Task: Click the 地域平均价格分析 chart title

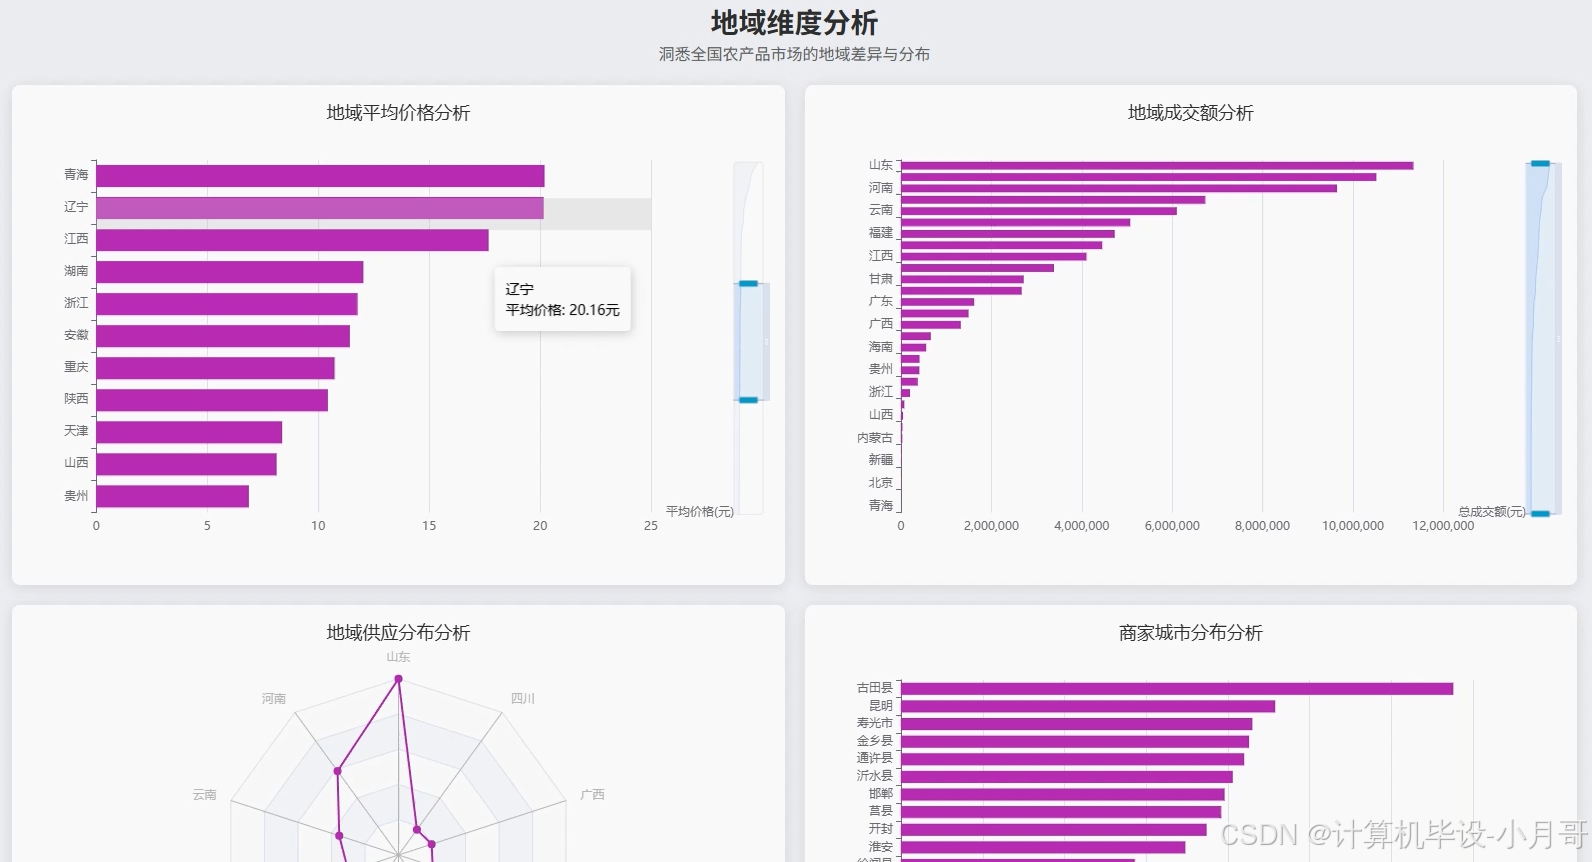Action: pos(398,113)
